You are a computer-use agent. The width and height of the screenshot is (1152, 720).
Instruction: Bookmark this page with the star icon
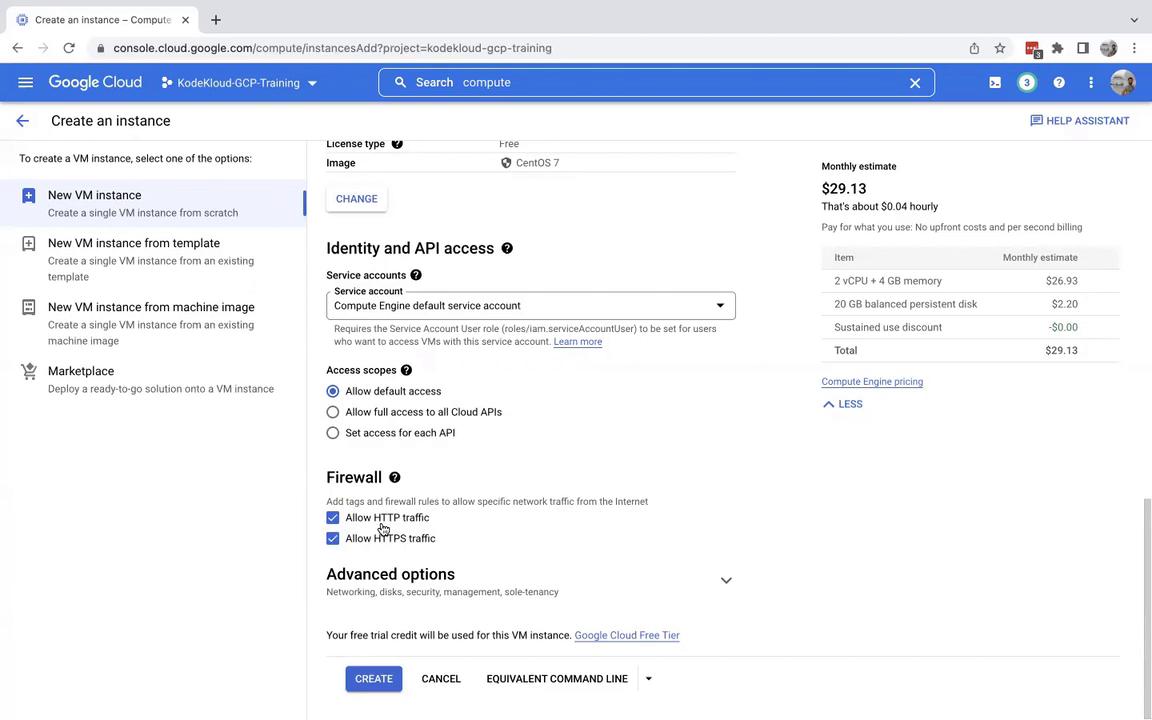[999, 48]
